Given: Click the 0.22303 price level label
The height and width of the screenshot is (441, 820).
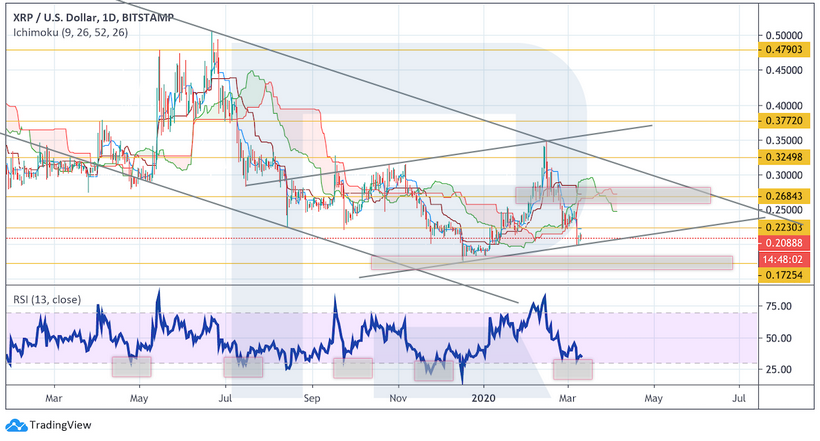Looking at the screenshot, I should 783,227.
